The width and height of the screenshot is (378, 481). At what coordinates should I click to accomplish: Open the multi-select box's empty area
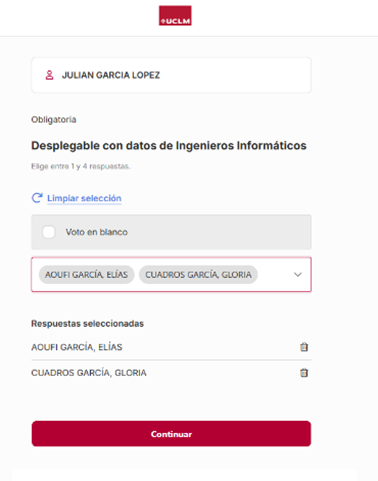[x=274, y=275]
